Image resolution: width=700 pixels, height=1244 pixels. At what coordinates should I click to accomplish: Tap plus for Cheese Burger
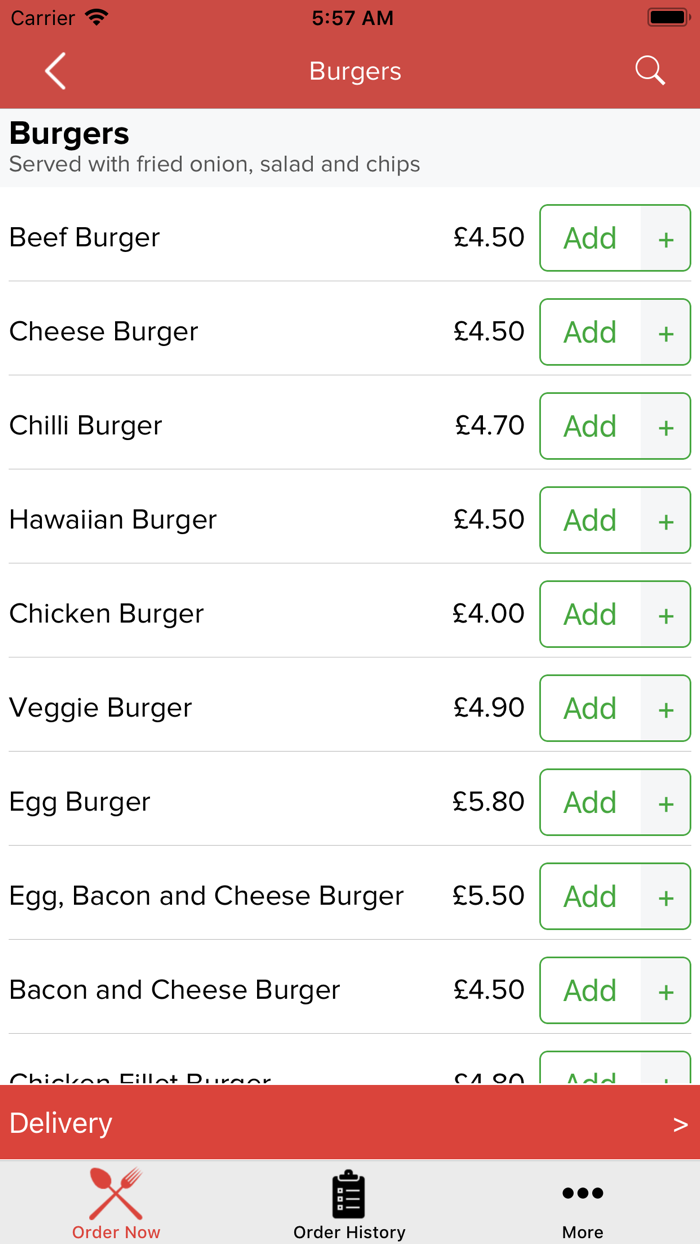(666, 333)
